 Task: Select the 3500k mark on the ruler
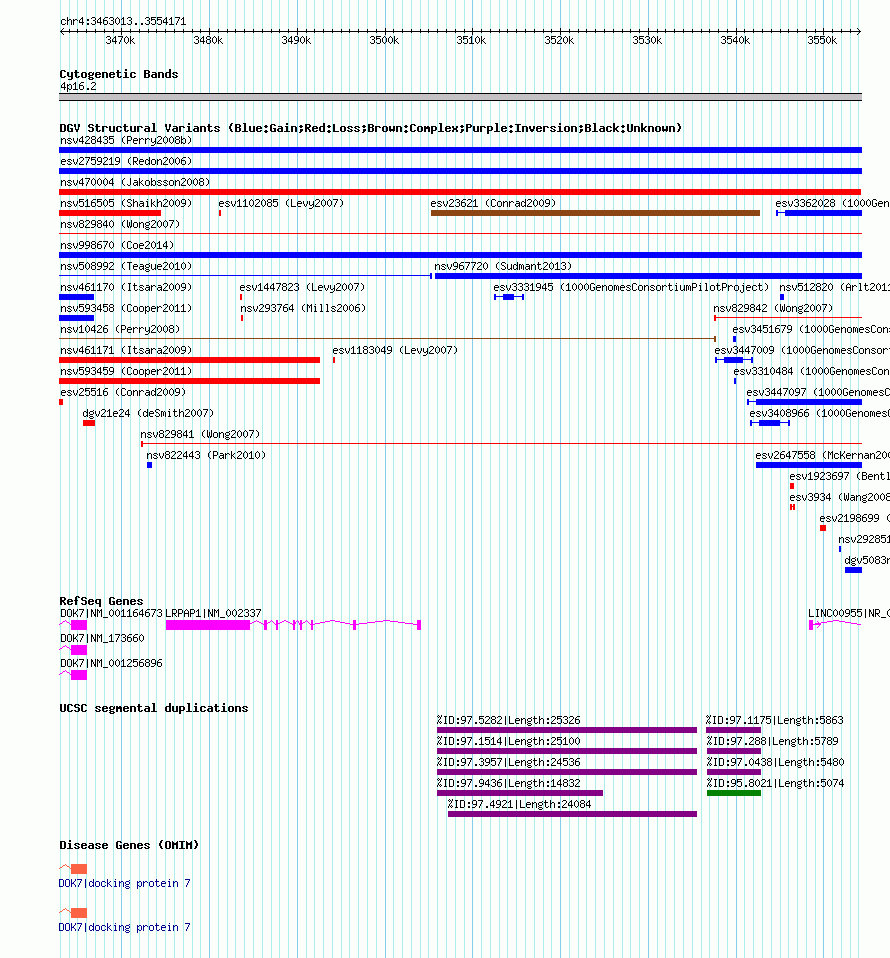click(384, 40)
